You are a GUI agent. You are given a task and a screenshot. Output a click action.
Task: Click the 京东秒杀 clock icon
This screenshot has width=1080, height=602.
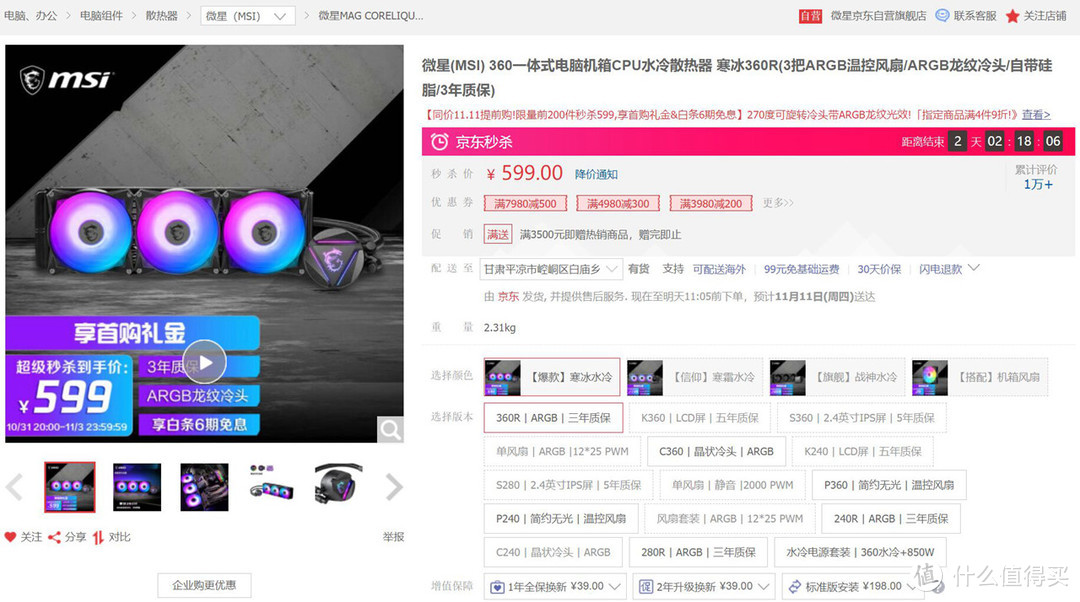tap(439, 142)
